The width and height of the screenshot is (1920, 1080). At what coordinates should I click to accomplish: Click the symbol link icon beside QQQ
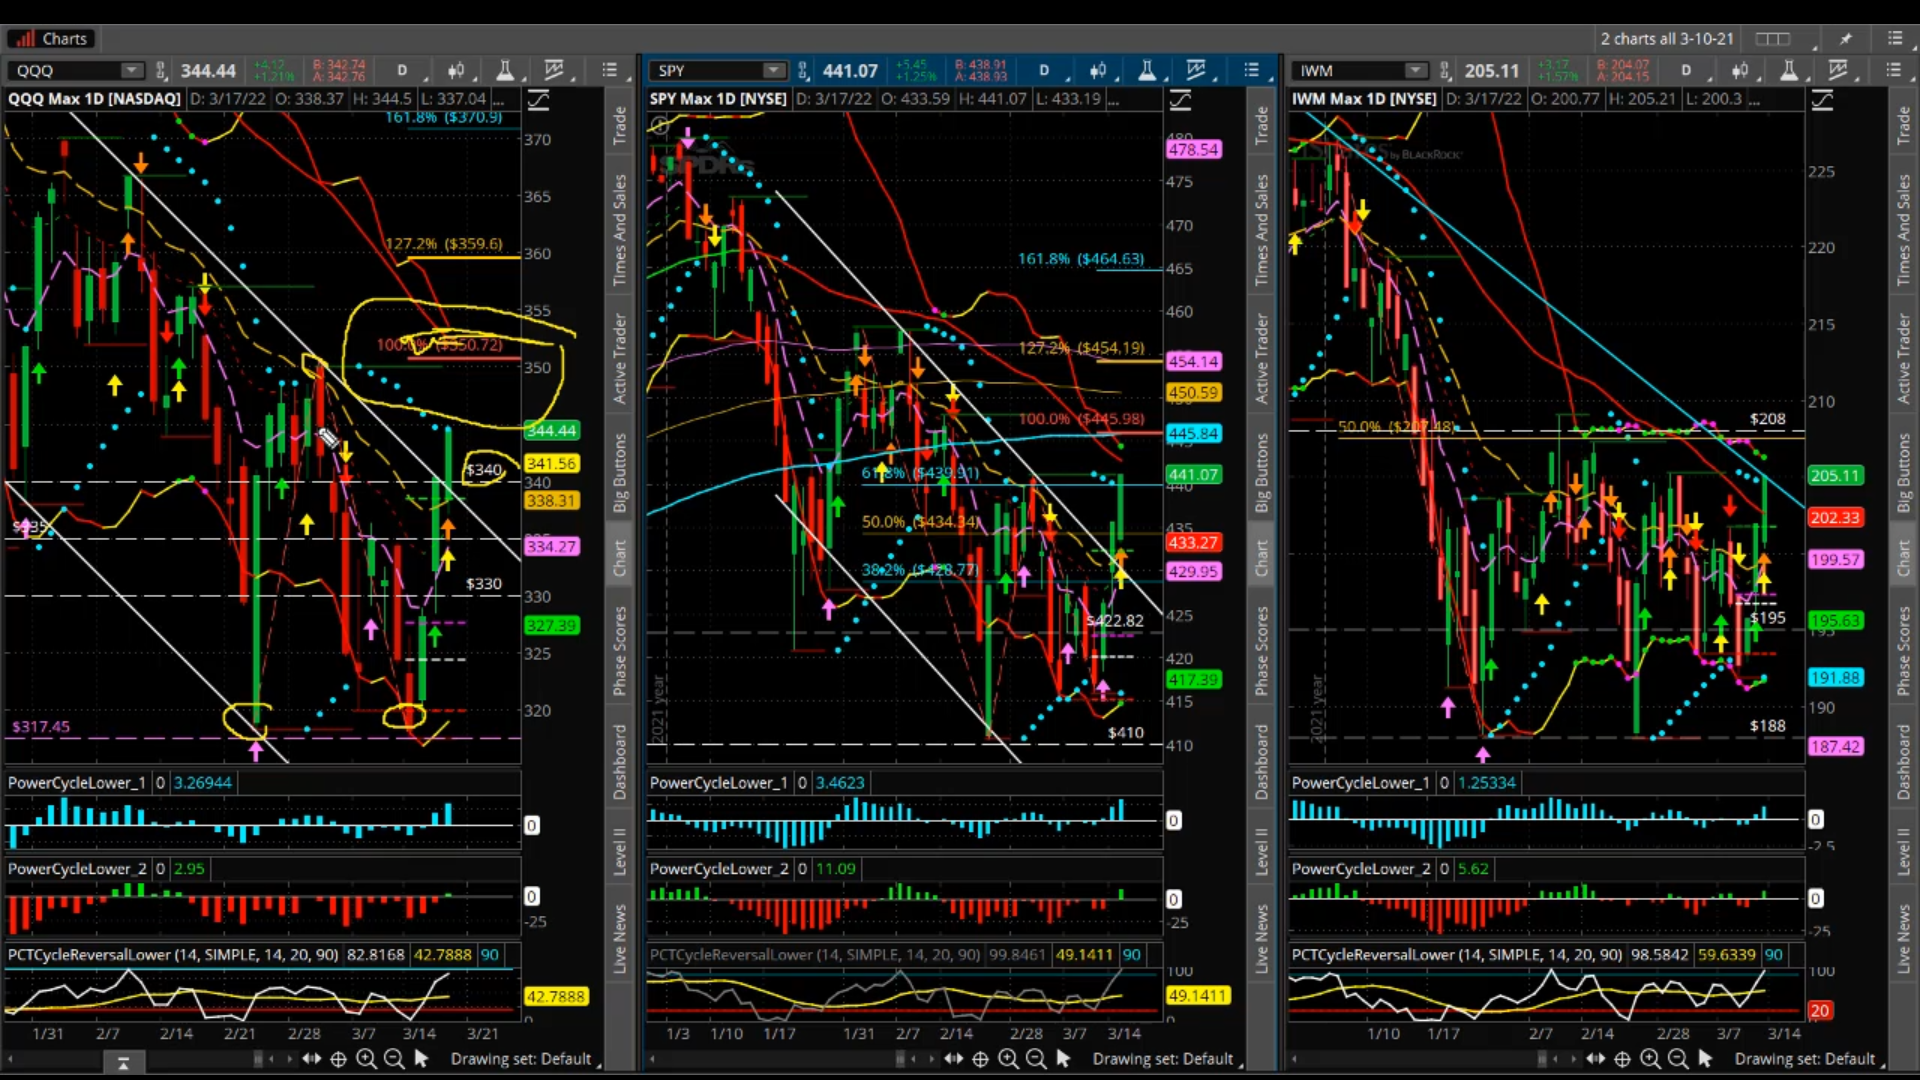pyautogui.click(x=160, y=70)
